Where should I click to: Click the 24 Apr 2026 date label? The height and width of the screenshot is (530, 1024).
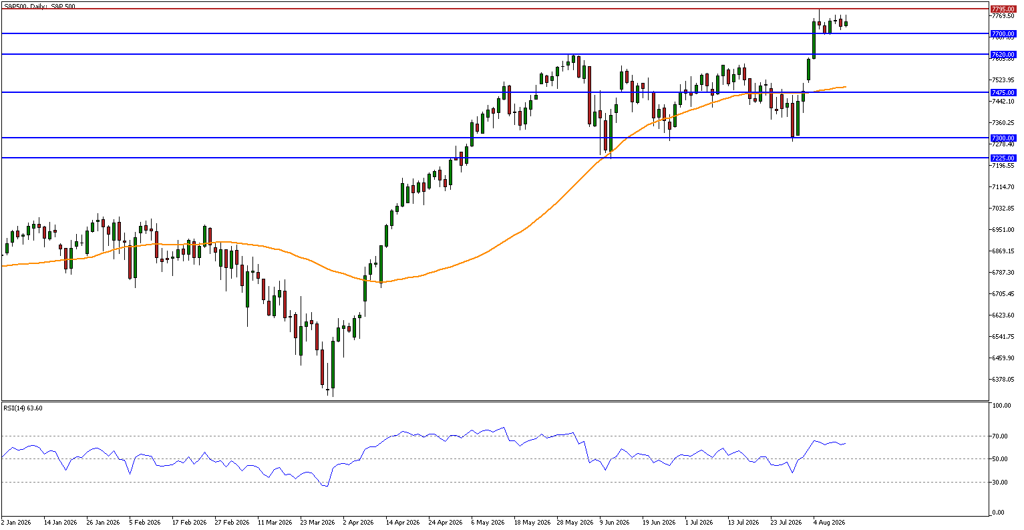[x=446, y=523]
